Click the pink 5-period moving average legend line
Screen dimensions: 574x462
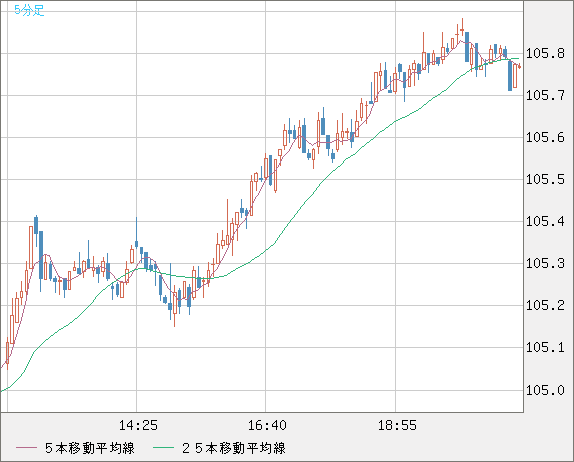pyautogui.click(x=26, y=448)
